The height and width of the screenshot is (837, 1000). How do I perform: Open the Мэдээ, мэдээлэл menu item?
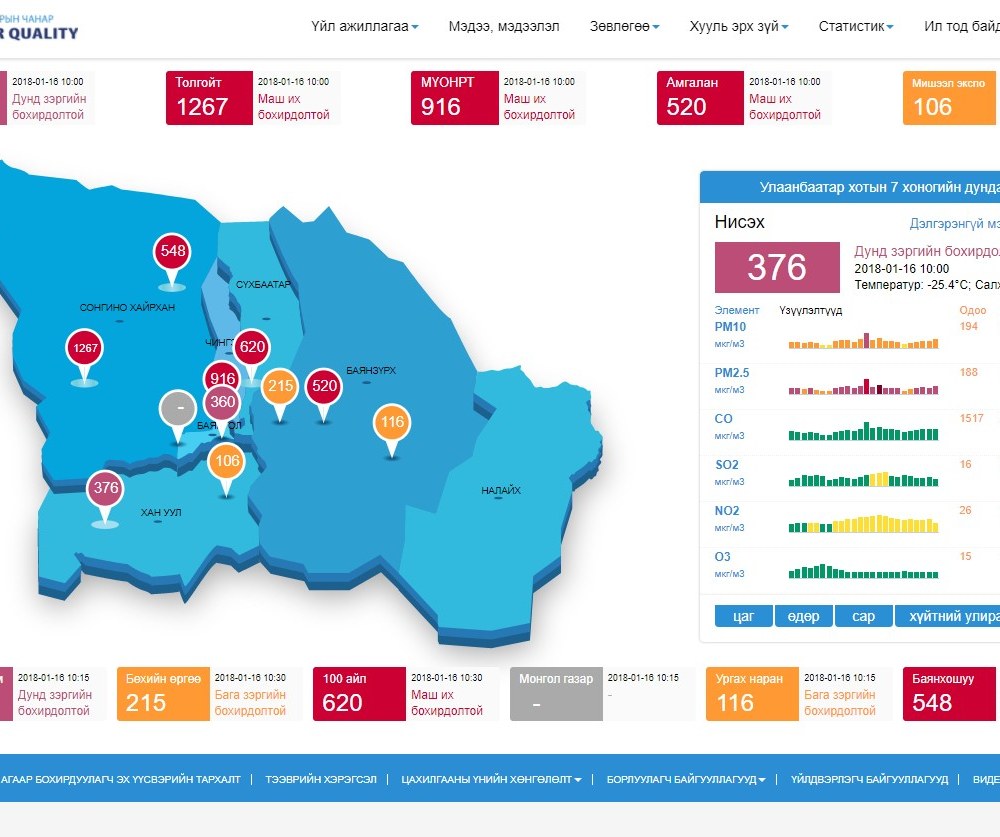pyautogui.click(x=504, y=27)
